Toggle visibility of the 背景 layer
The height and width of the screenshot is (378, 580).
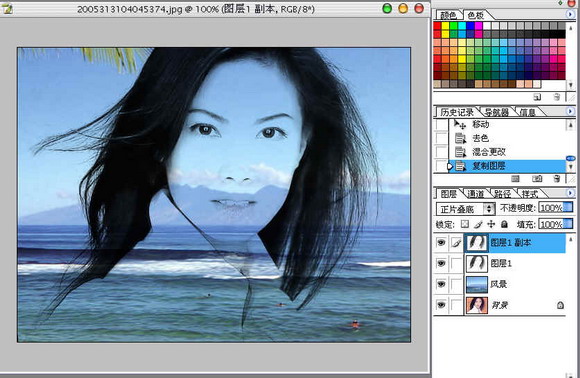coord(441,305)
